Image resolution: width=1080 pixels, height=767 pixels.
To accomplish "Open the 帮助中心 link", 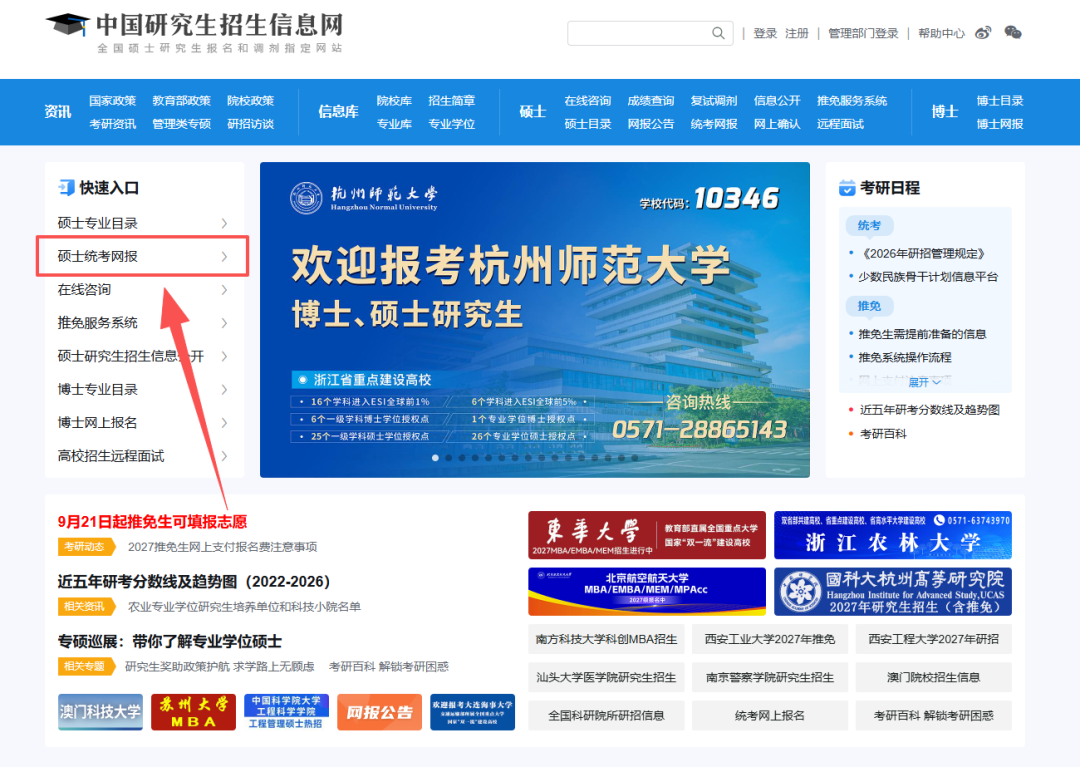I will click(942, 33).
